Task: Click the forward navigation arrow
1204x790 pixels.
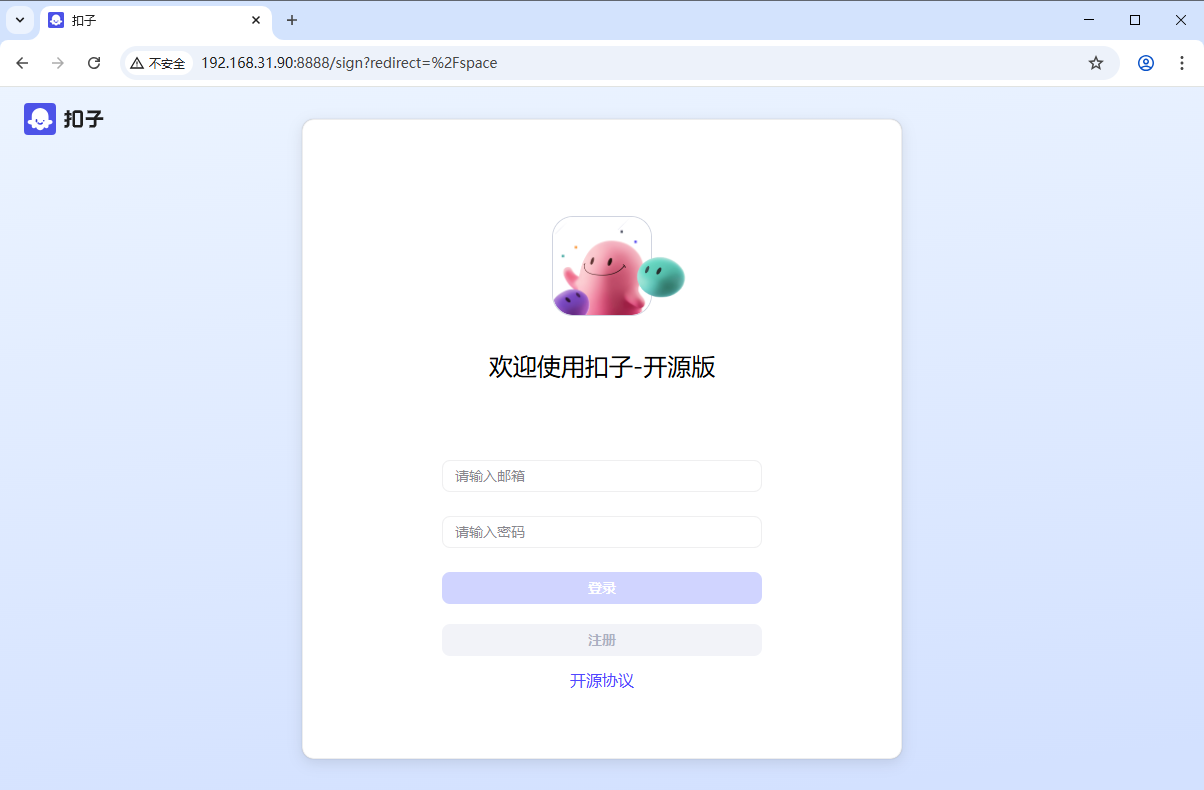Action: [x=58, y=62]
